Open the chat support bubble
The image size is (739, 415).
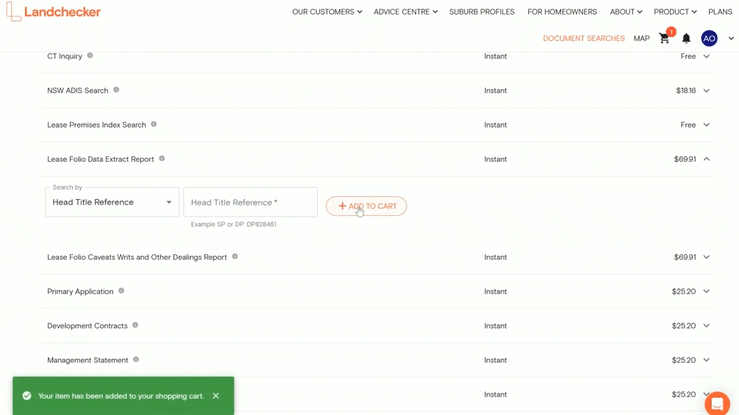coord(717,403)
